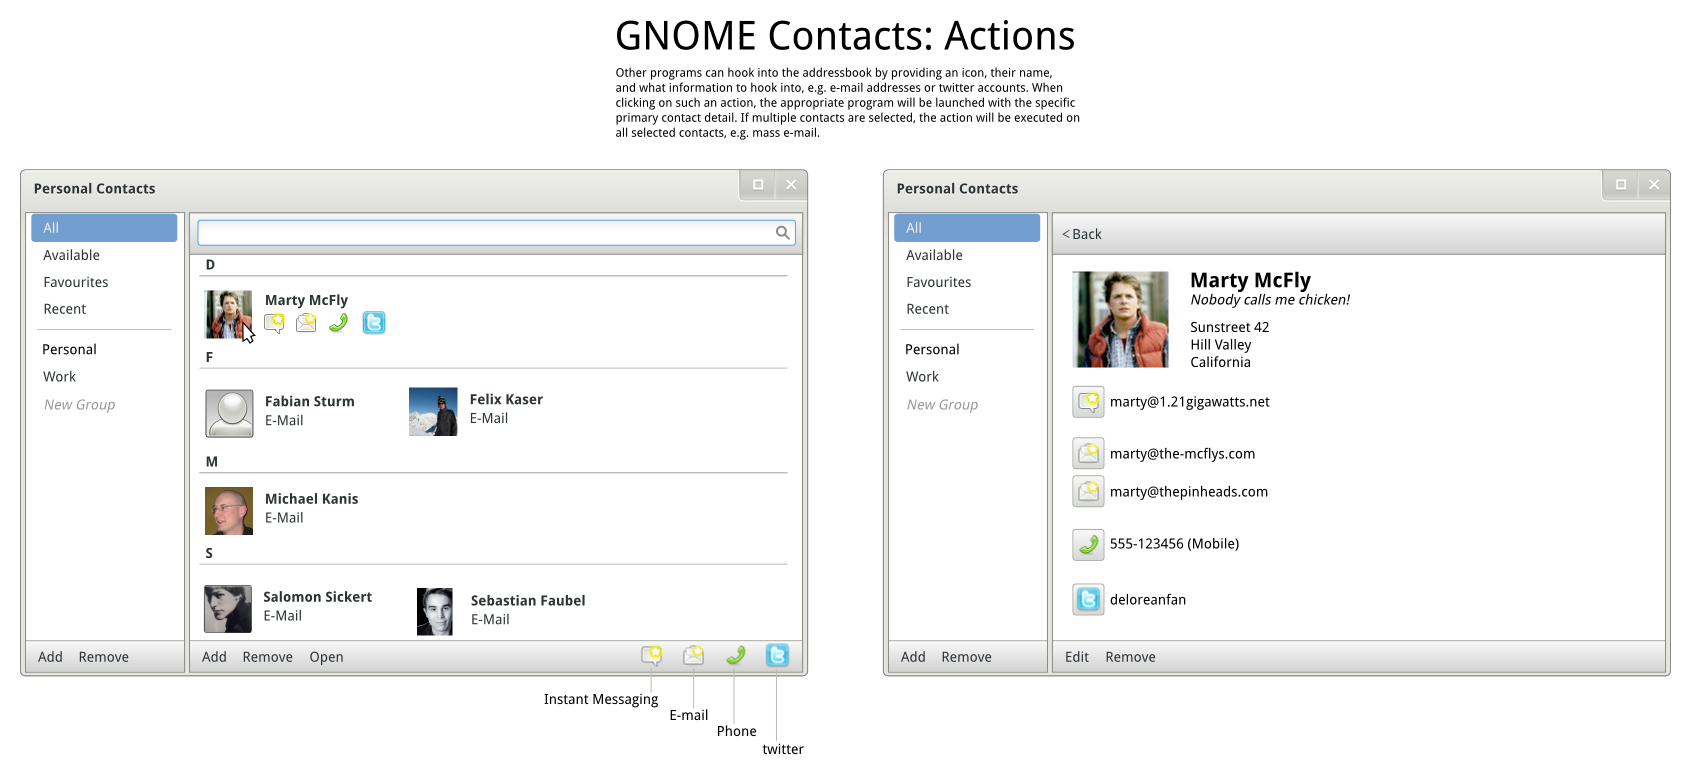Click Michael Kanis's photo thumbnail
The image size is (1691, 774).
pos(229,511)
